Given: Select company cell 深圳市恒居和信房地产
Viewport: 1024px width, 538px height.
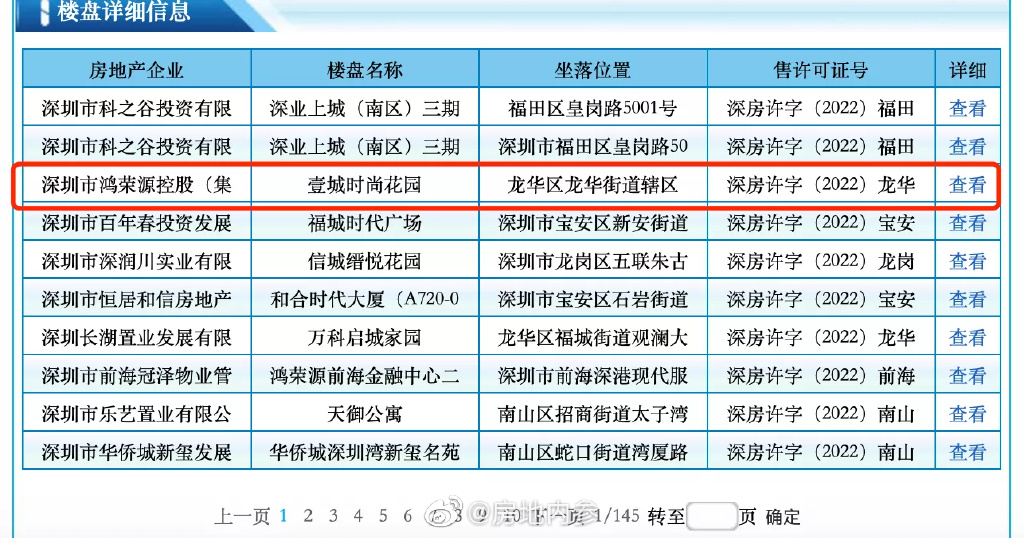Looking at the screenshot, I should point(136,300).
